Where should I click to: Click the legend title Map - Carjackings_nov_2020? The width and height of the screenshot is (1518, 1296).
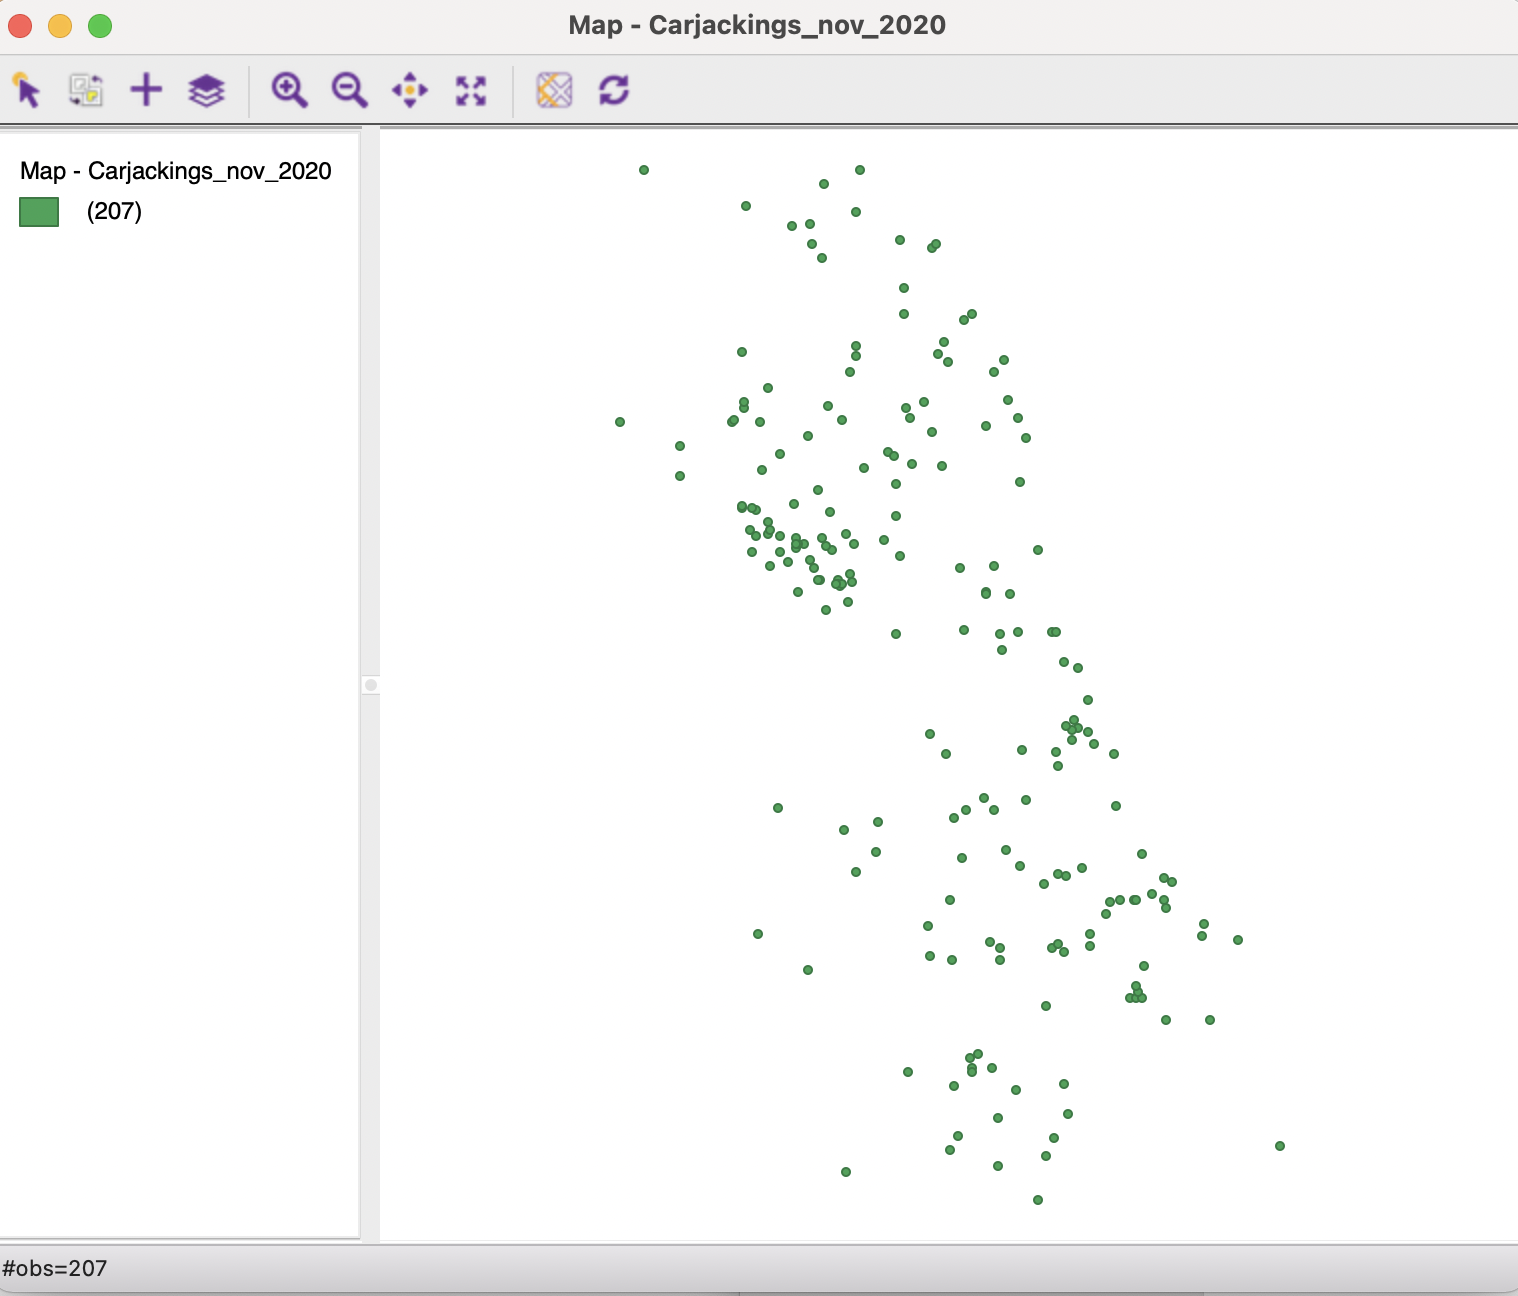pos(176,171)
